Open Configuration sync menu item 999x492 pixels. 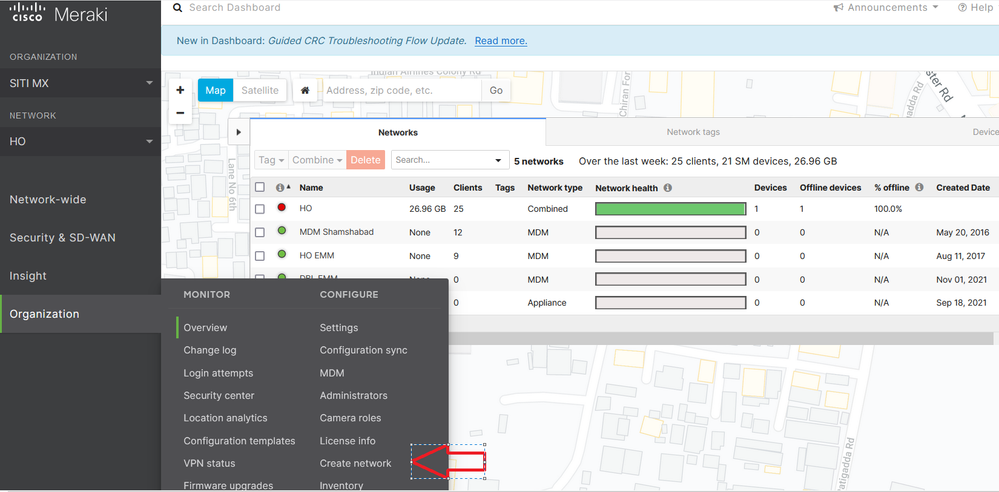[363, 350]
